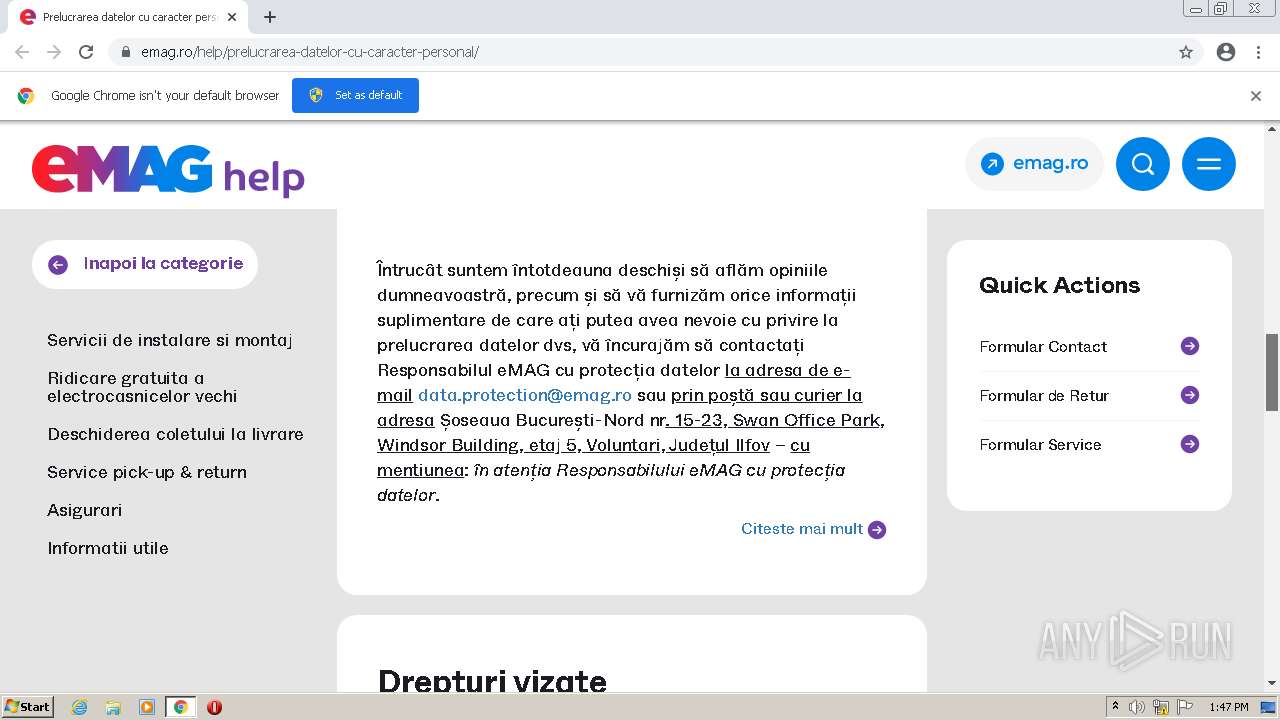Open Windows Explorer folder in taskbar
The height and width of the screenshot is (720, 1280).
[x=113, y=707]
